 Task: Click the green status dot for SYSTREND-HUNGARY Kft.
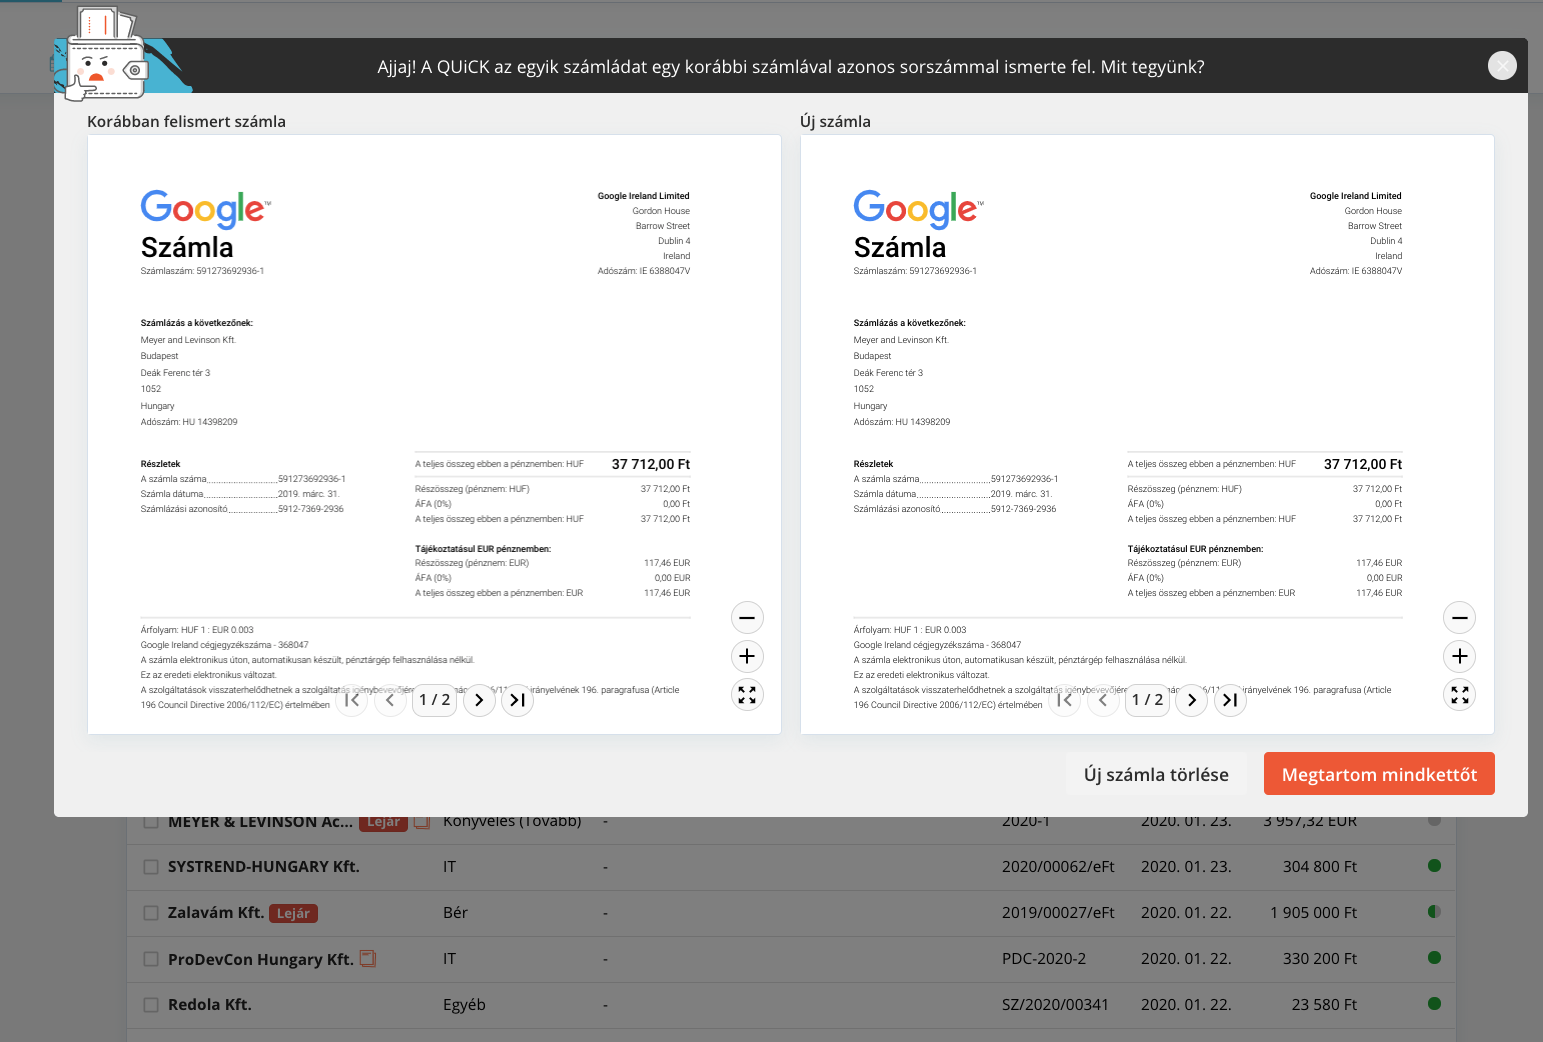coord(1434,865)
